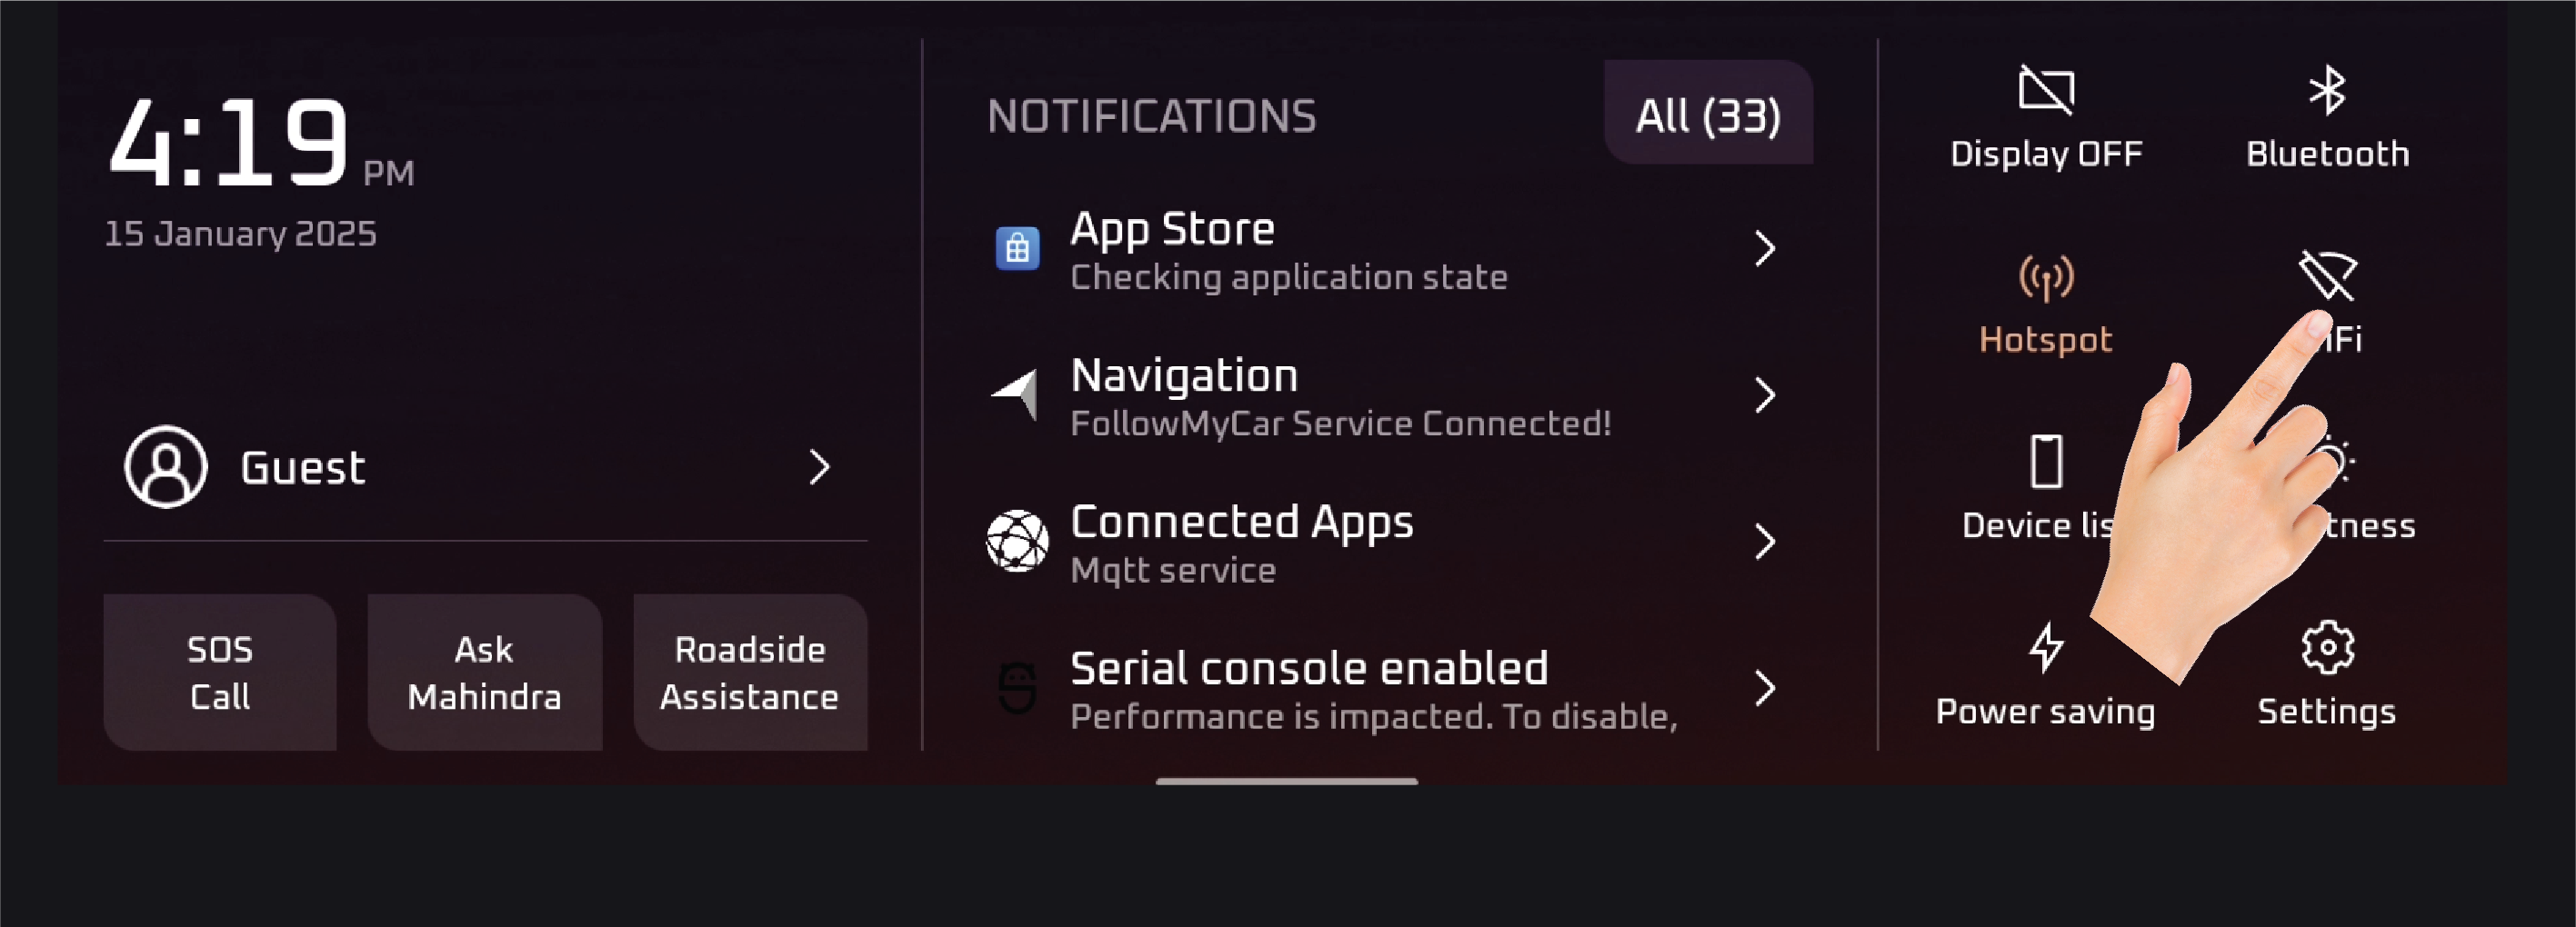Viewport: 2576px width, 927px height.
Task: Expand the Connected Apps notification arrow
Action: coord(1764,541)
